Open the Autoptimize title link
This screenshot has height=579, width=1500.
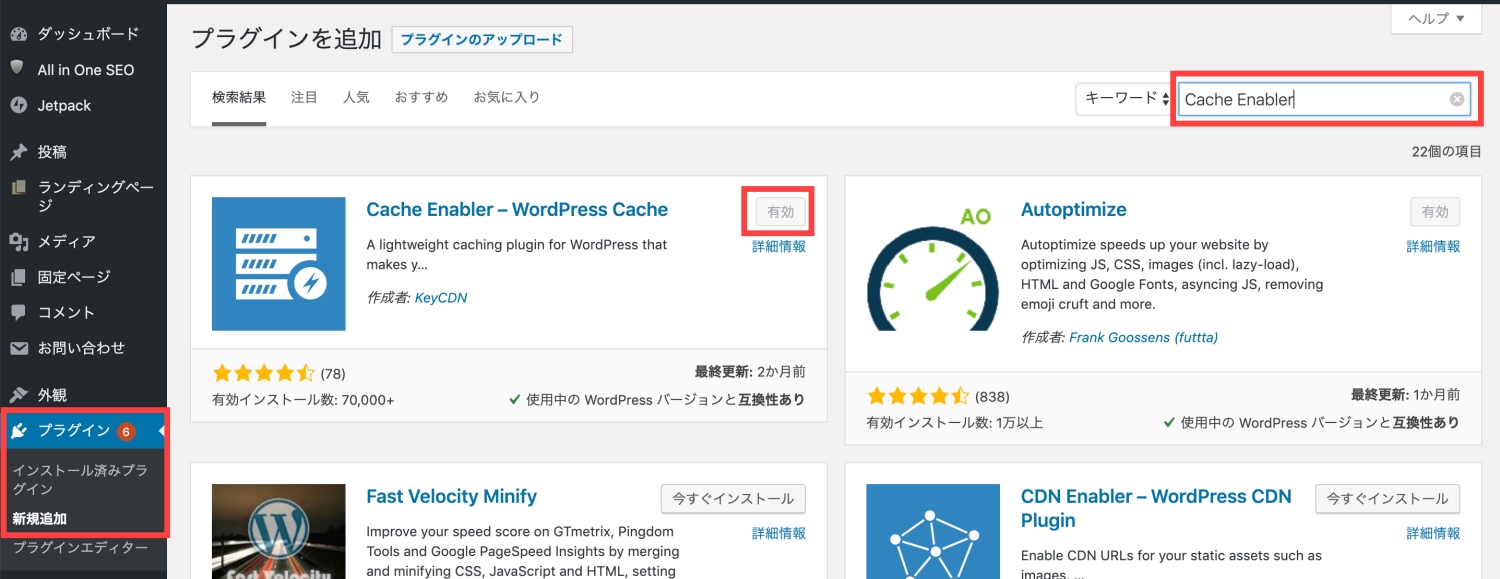[x=1074, y=210]
